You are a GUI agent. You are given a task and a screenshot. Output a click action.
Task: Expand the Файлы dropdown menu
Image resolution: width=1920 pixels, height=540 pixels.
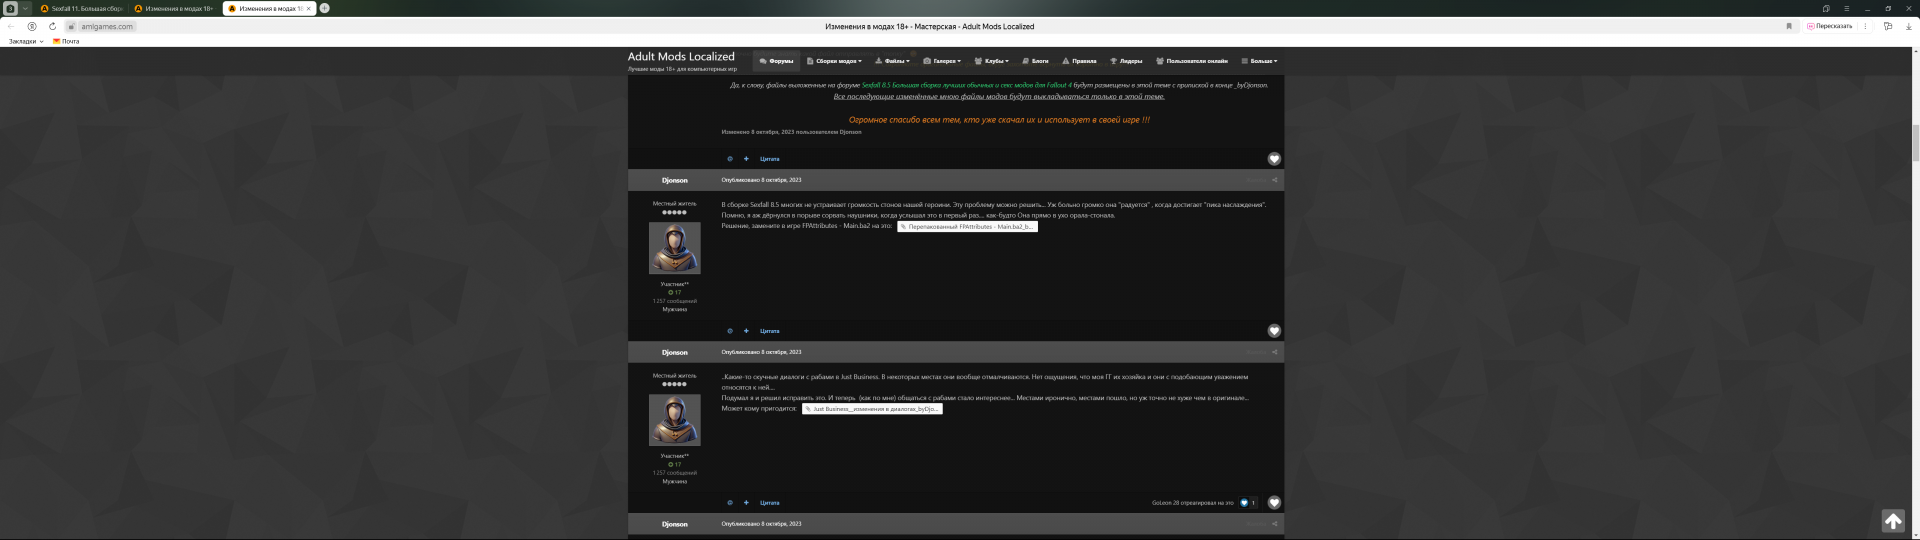[893, 61]
